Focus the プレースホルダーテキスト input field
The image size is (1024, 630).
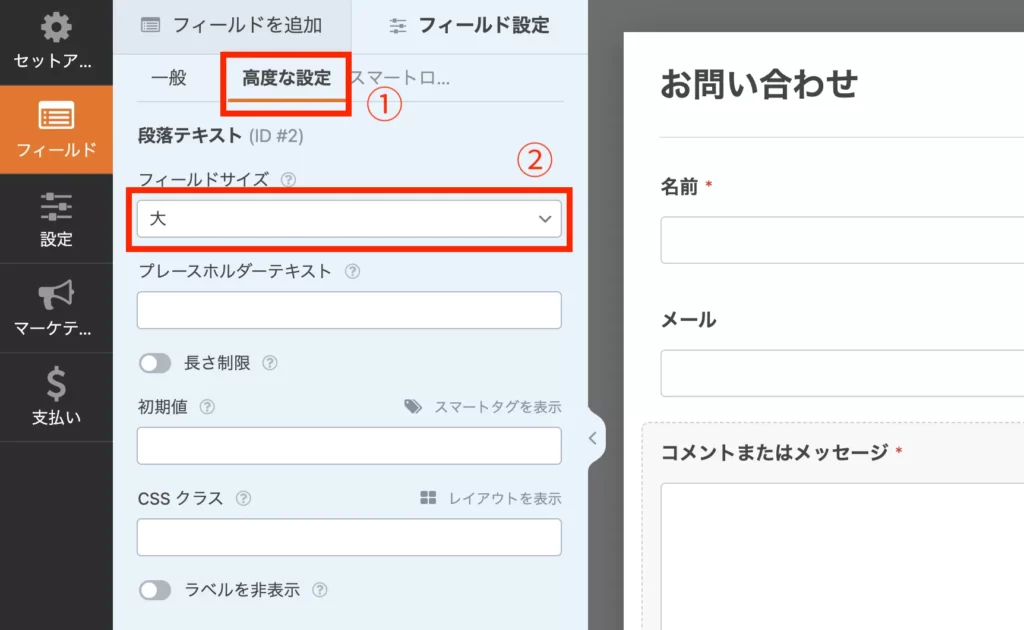coord(349,310)
